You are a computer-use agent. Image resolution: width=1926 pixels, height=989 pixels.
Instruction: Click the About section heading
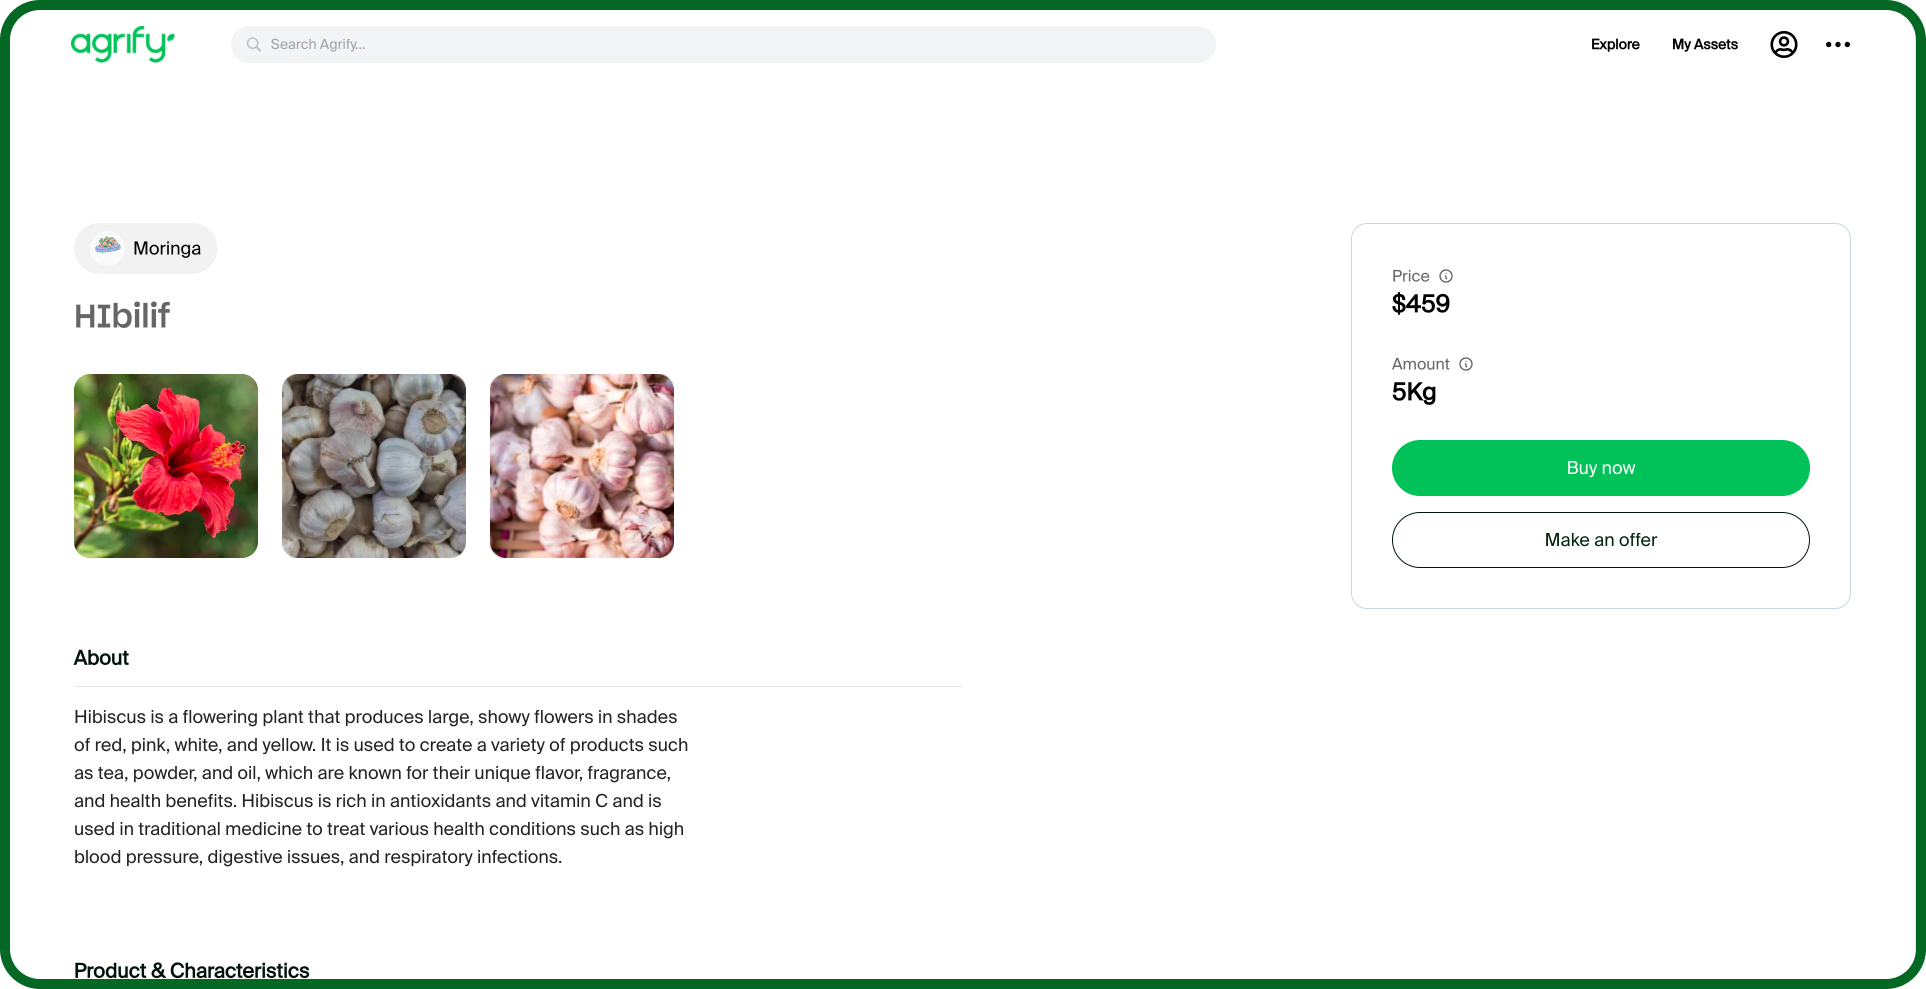[x=101, y=658]
